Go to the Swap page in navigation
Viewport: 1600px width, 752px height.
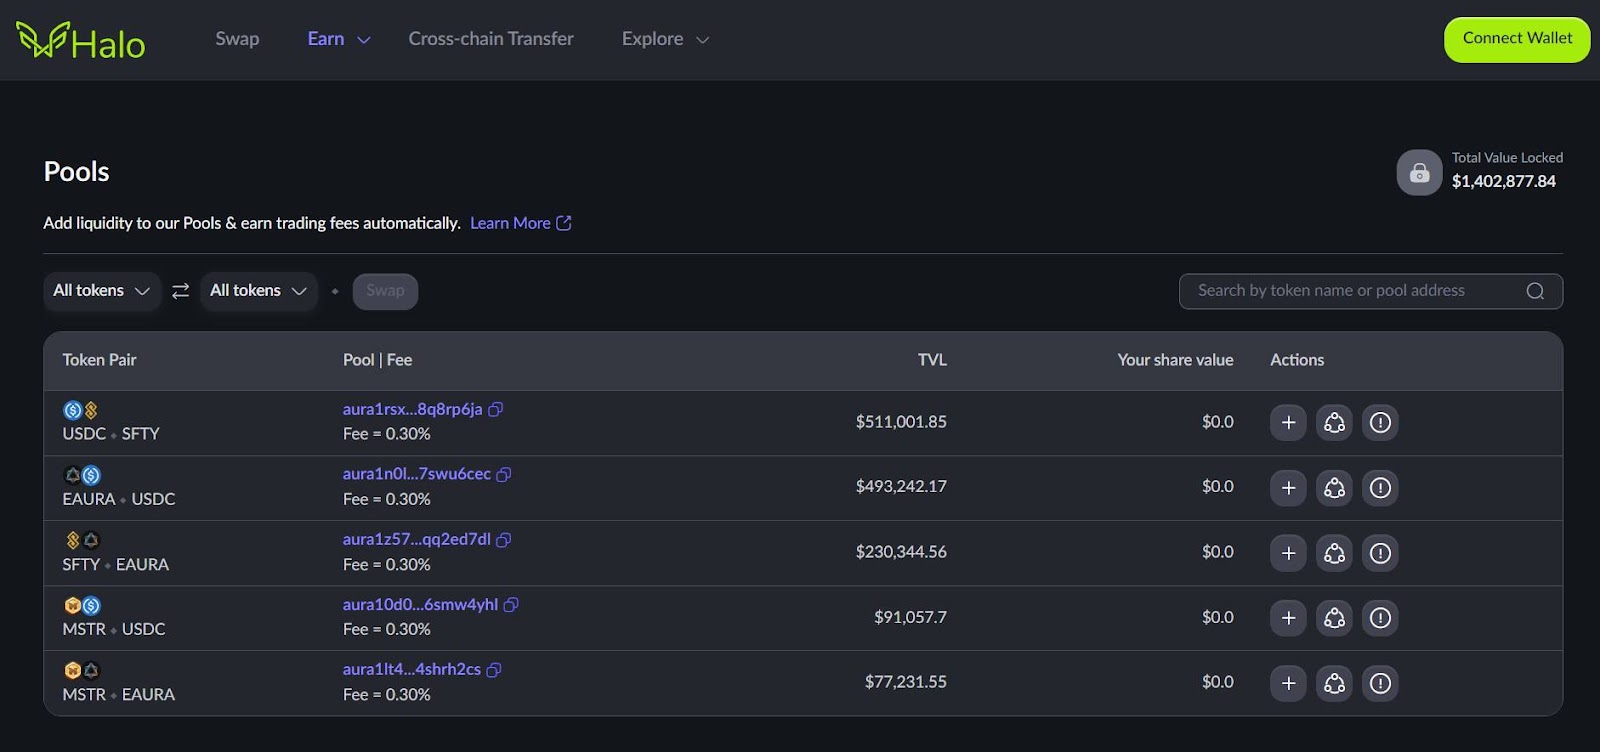point(237,39)
